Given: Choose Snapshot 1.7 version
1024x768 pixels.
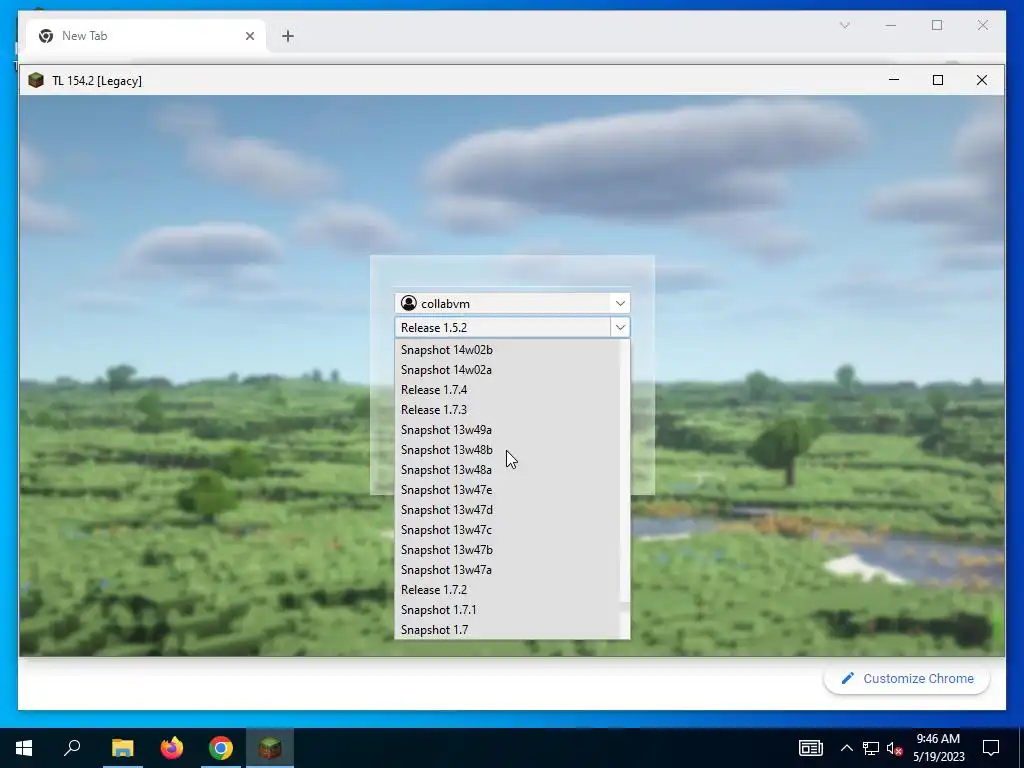Looking at the screenshot, I should [x=507, y=630].
